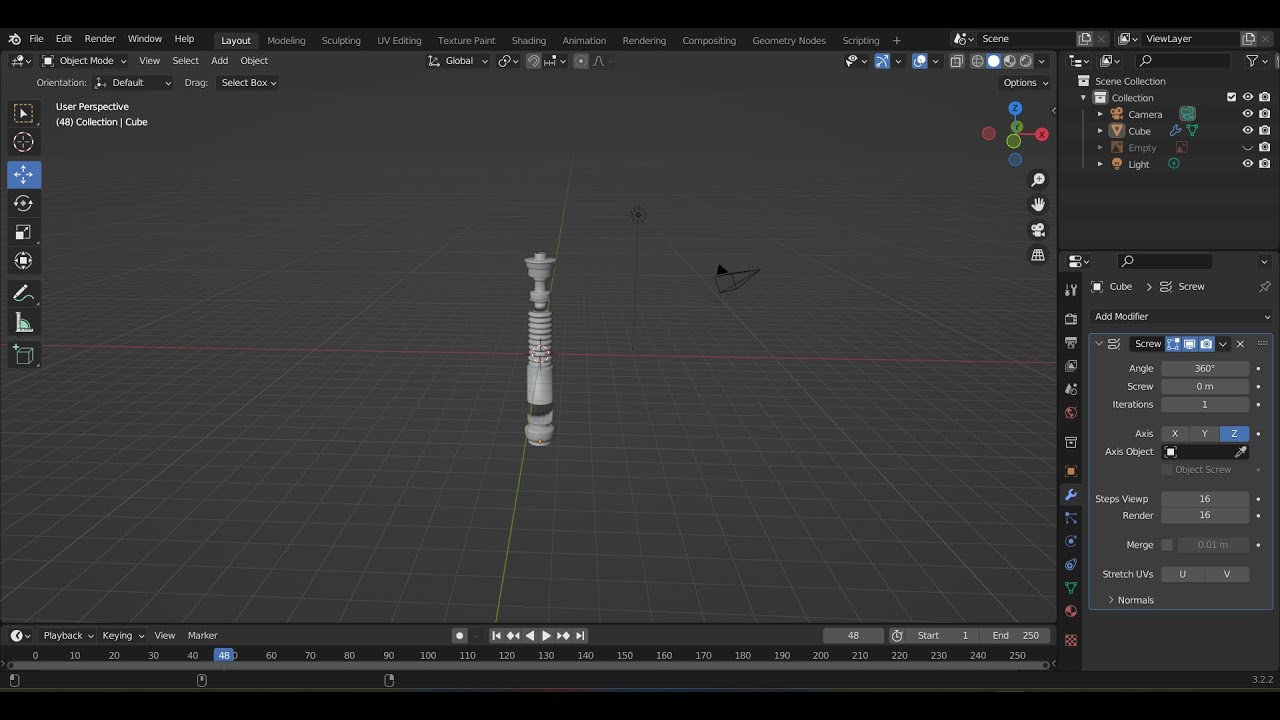Play the animation forward
Viewport: 1280px width, 720px height.
[x=546, y=636]
